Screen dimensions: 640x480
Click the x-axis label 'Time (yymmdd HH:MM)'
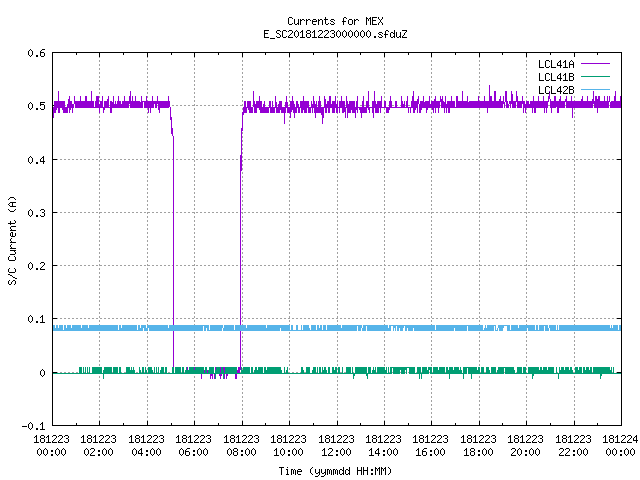335,471
